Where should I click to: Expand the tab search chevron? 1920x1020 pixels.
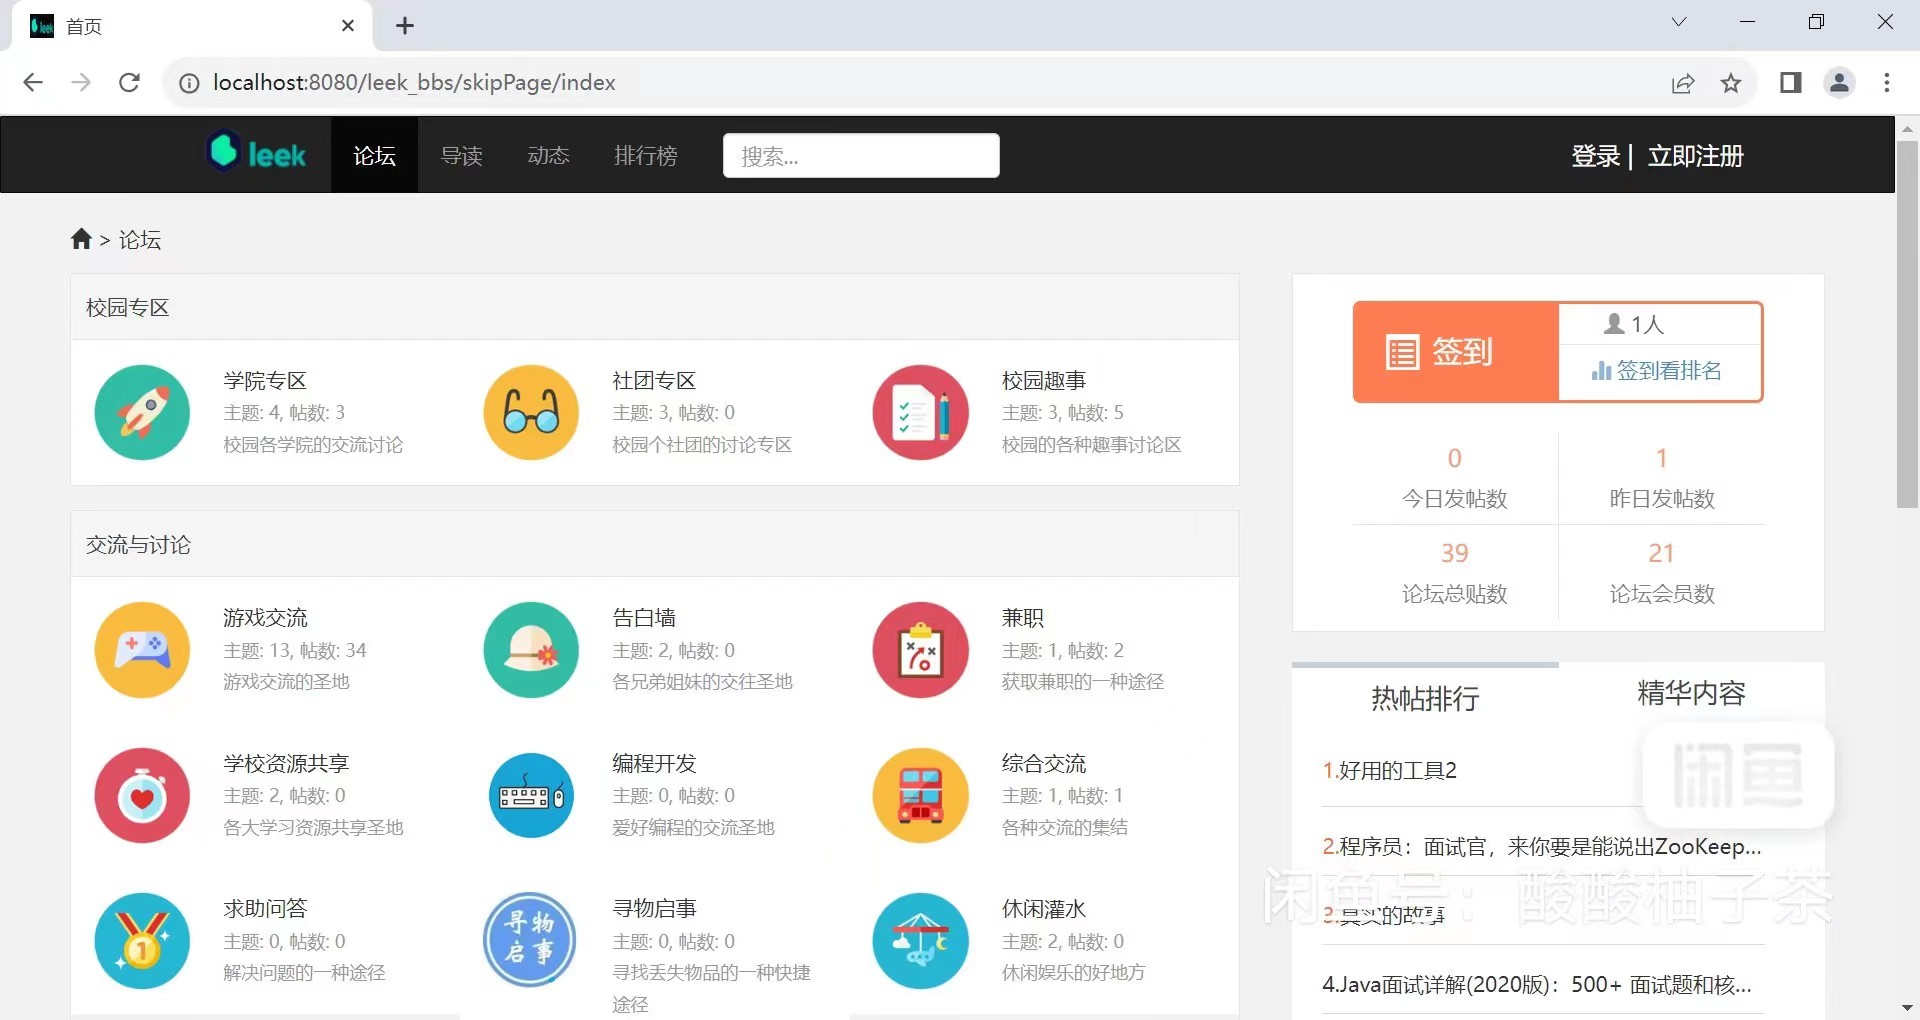(1679, 22)
